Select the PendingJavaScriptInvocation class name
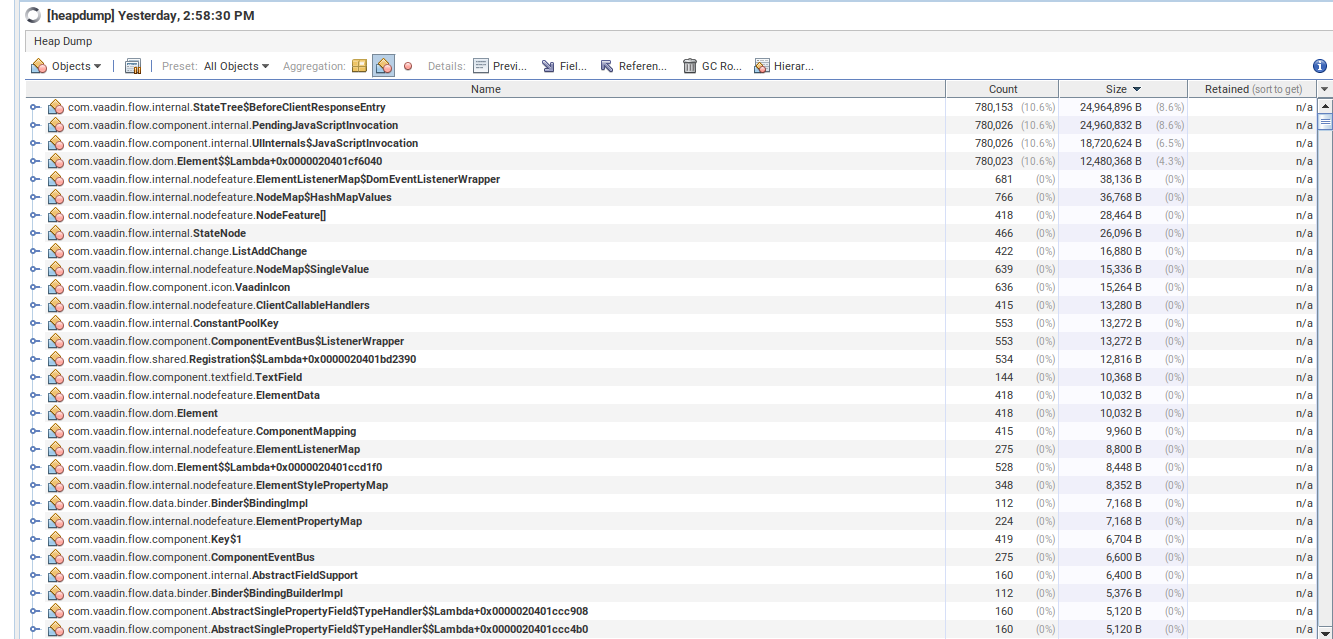Screen dimensions: 1333x639 233,125
